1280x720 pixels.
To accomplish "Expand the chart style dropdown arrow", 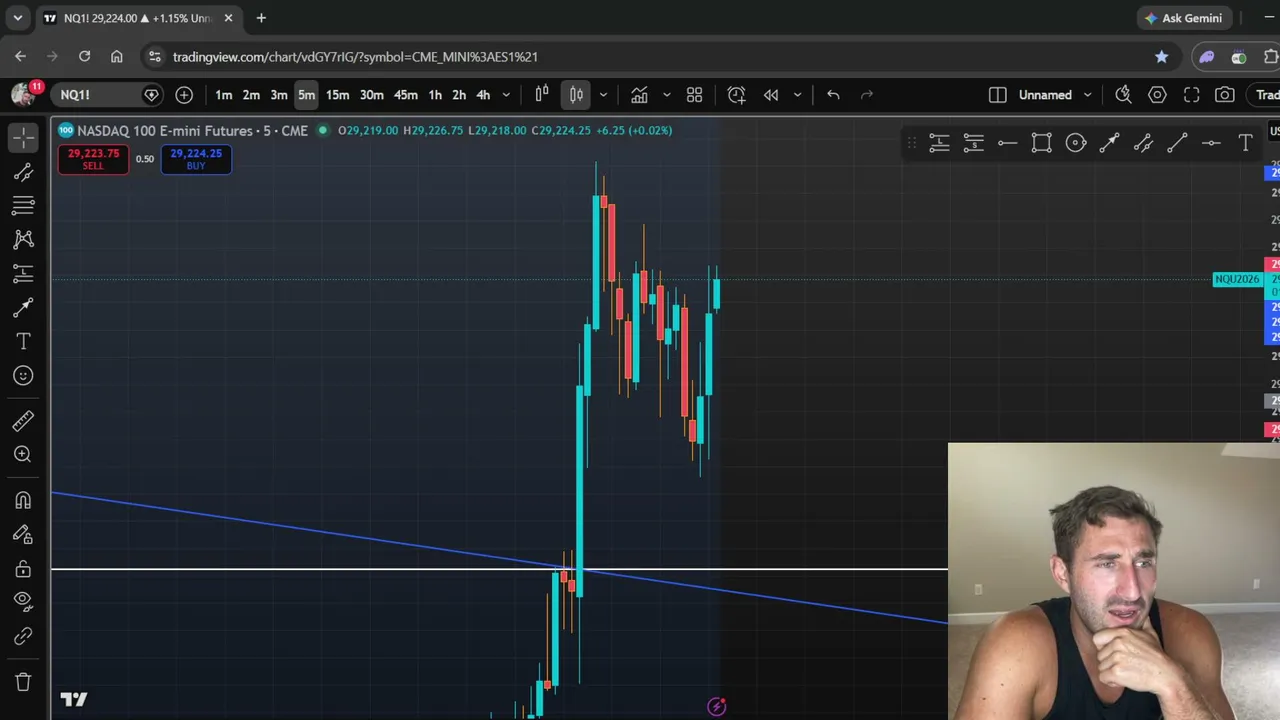I will coord(602,95).
